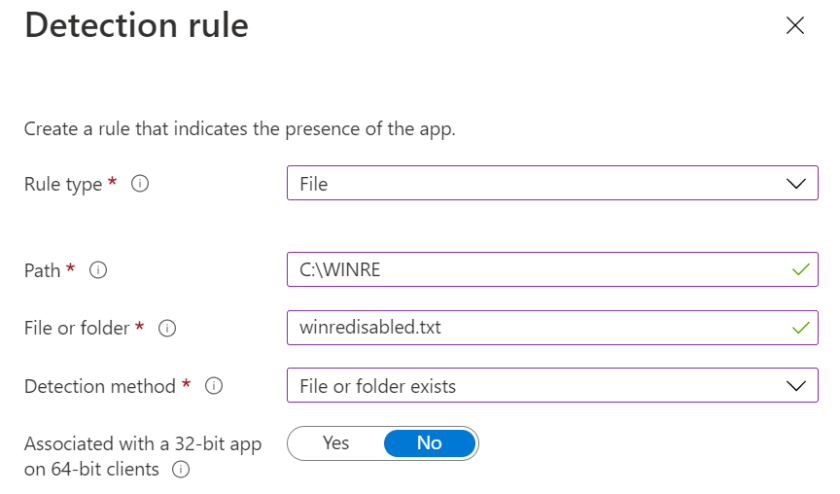Expand the Rule type chevron arrow
The width and height of the screenshot is (840, 494).
[x=796, y=184]
